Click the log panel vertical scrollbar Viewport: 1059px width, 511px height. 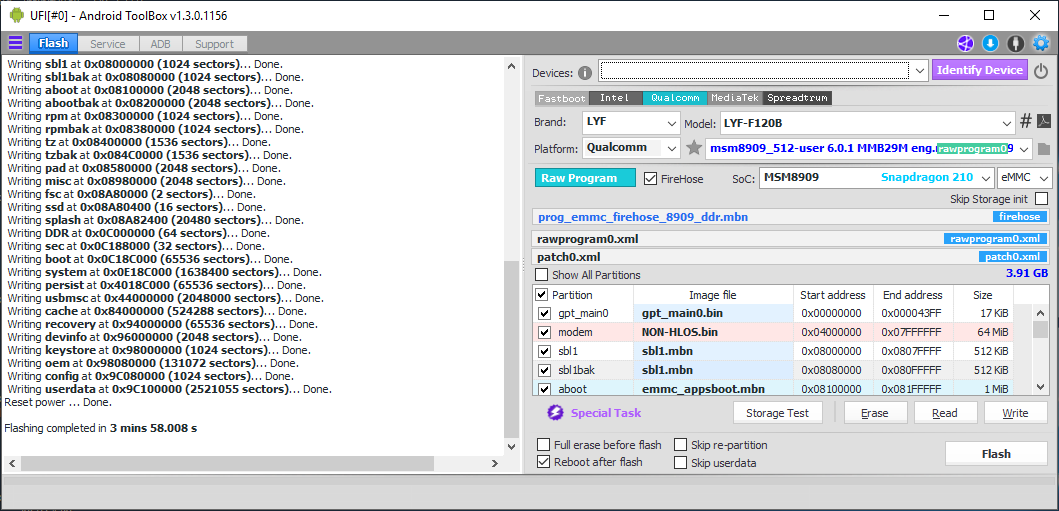tap(512, 348)
